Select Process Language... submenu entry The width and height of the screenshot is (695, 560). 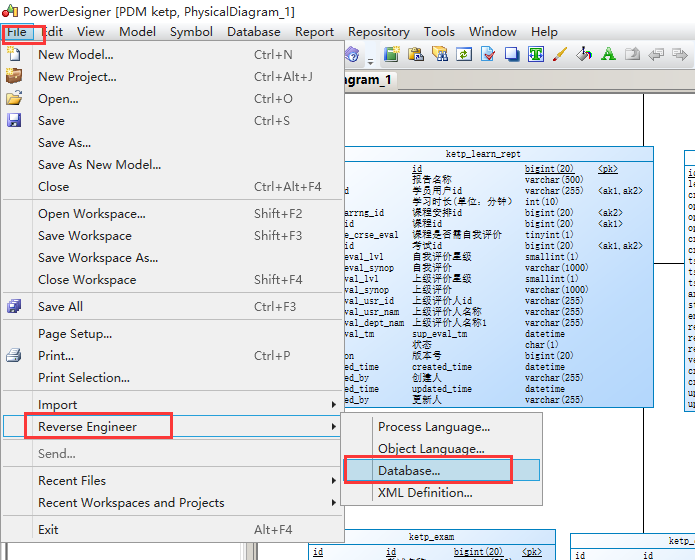pos(442,427)
